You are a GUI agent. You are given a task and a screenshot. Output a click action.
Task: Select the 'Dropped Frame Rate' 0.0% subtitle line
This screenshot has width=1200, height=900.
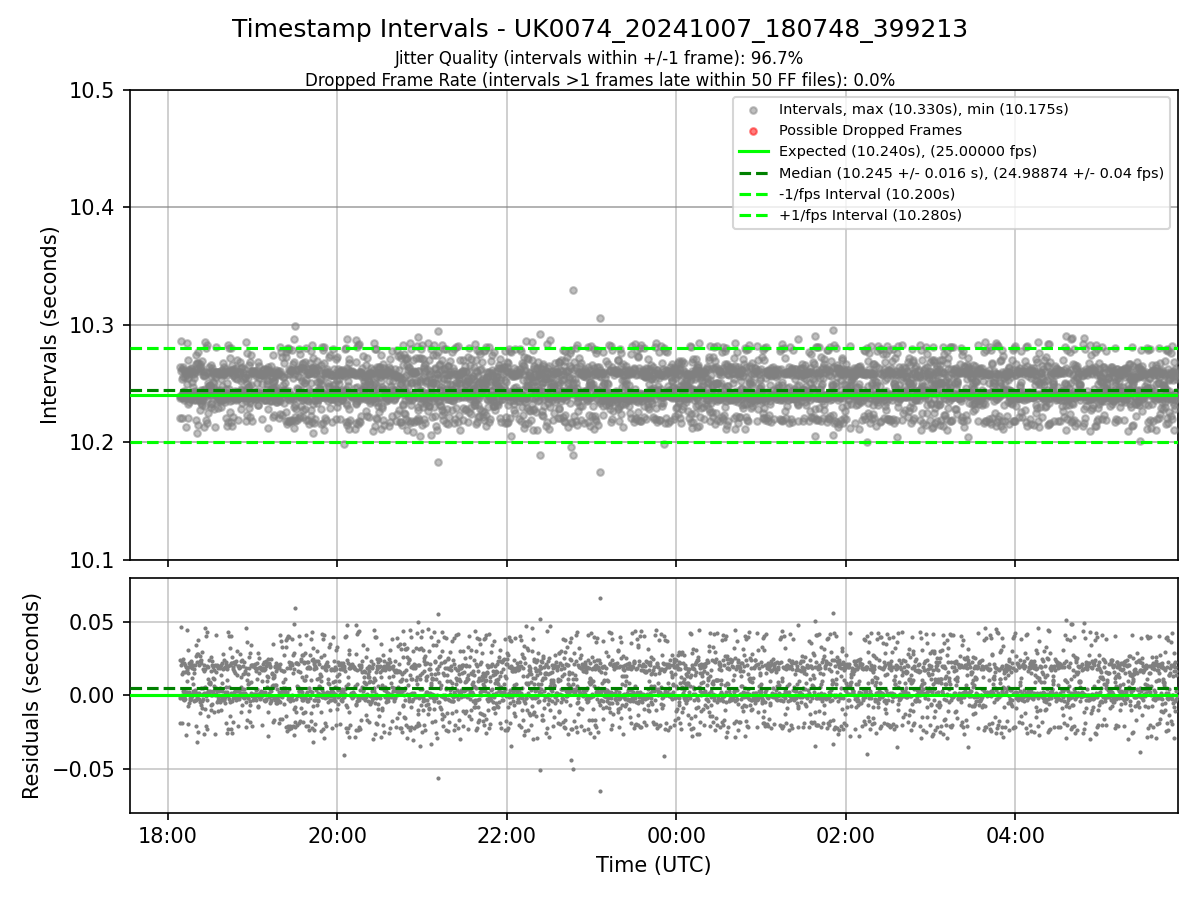pos(600,79)
